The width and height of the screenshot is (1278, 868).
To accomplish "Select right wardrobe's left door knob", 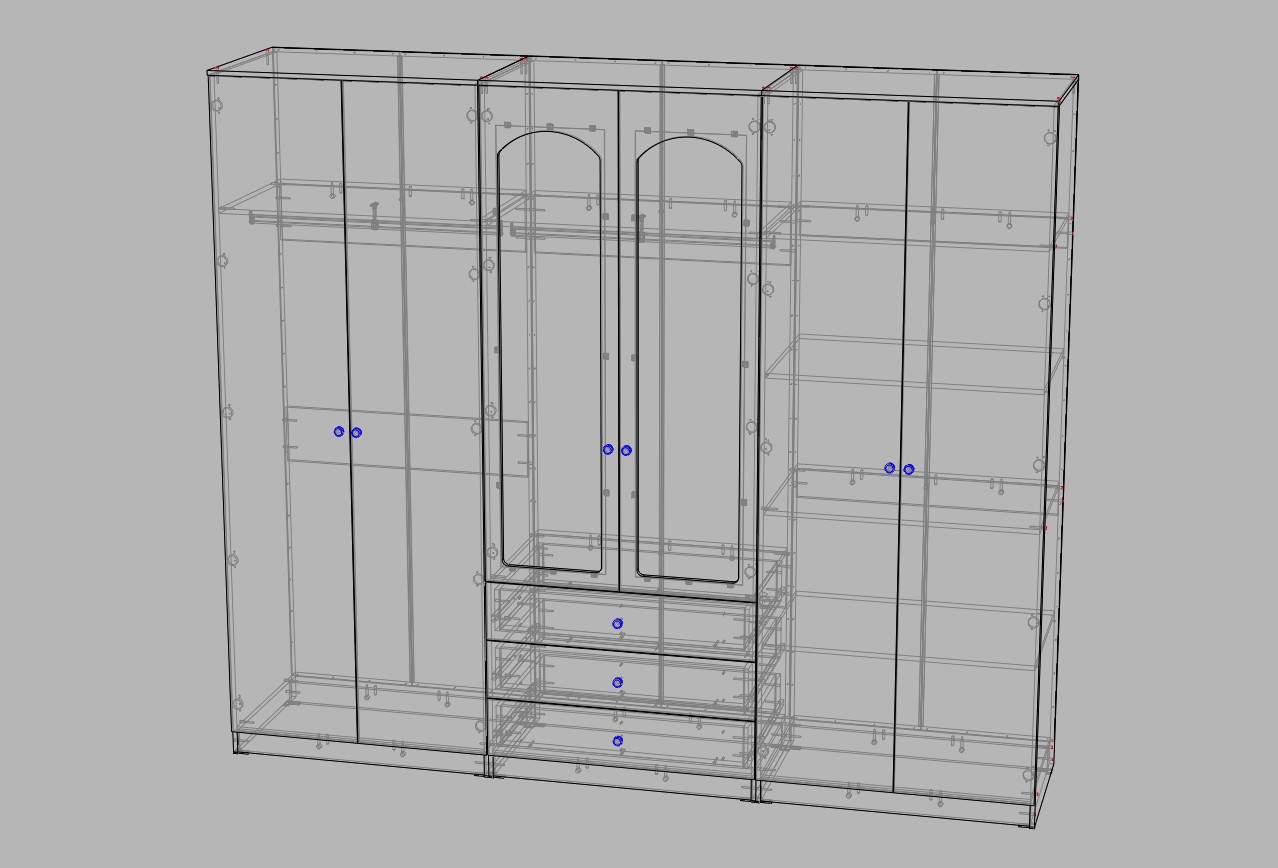I will pos(890,468).
